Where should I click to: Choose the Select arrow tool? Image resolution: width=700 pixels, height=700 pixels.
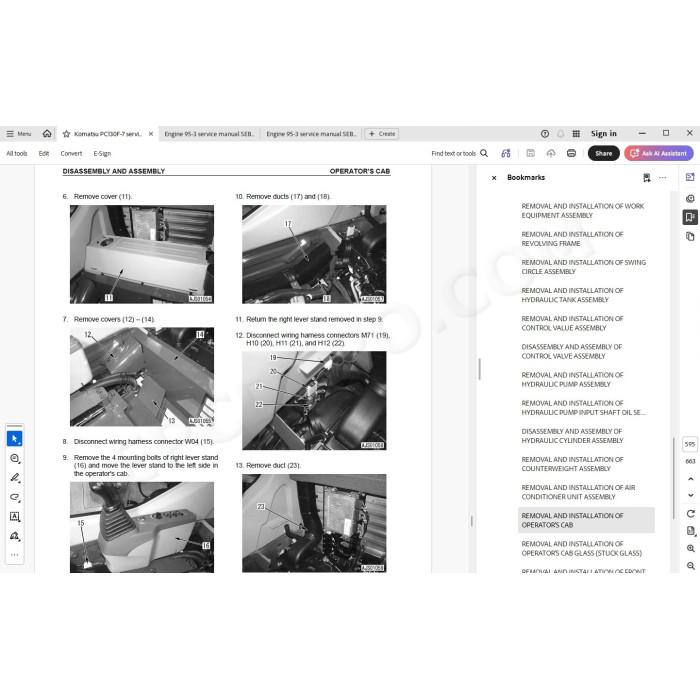pyautogui.click(x=14, y=439)
